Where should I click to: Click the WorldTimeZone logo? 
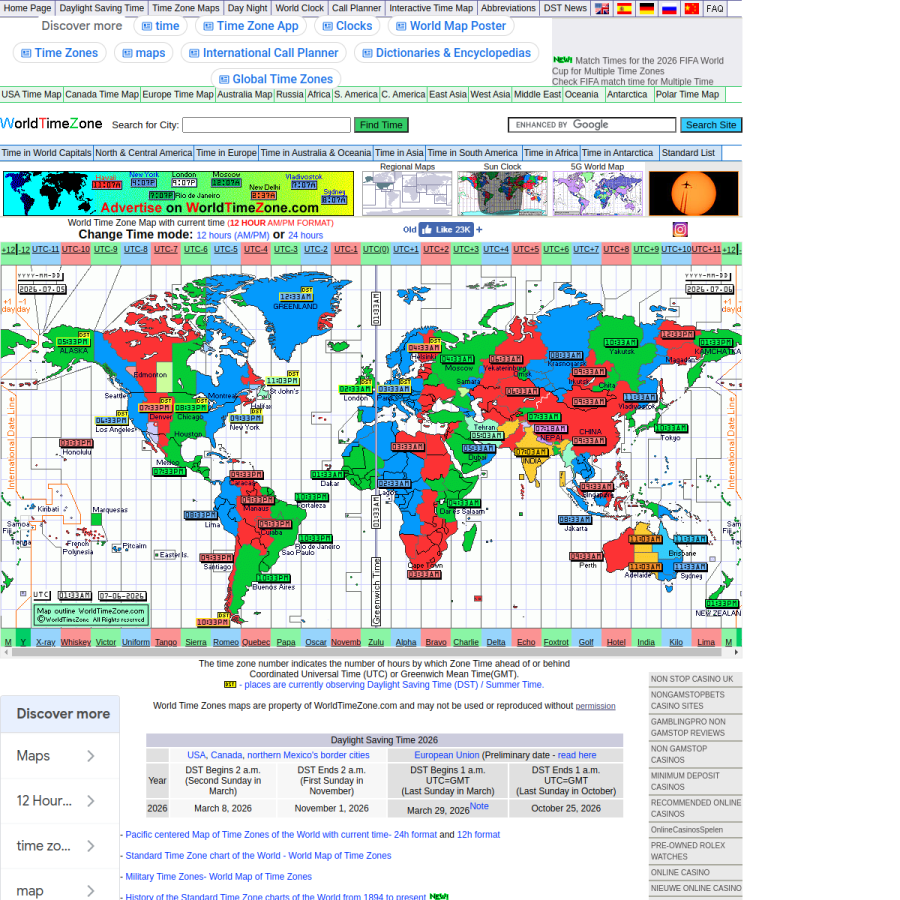[x=51, y=123]
